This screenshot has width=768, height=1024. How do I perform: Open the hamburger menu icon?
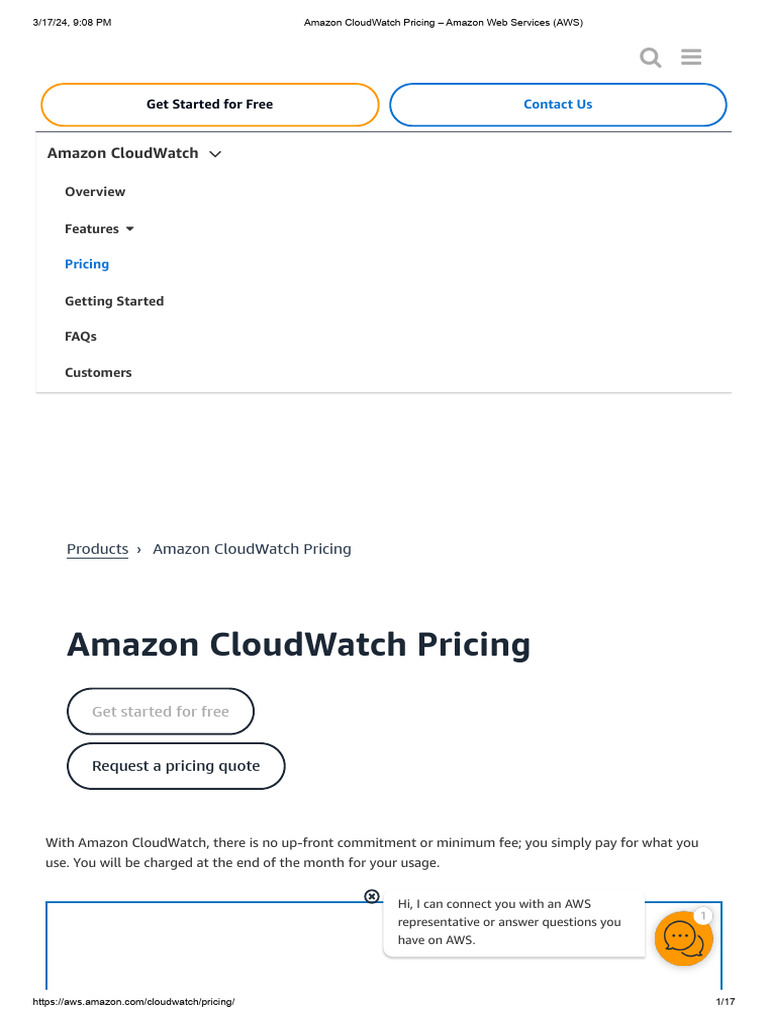pyautogui.click(x=691, y=57)
